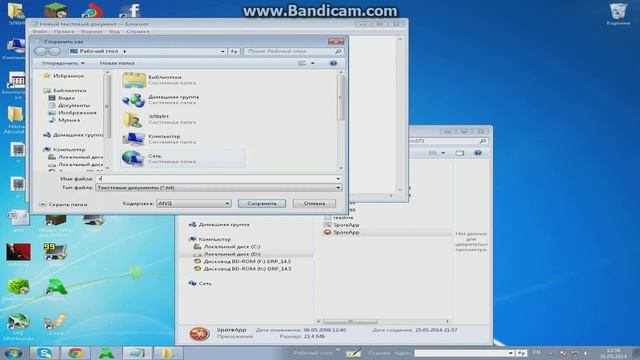Open Minecraft block icon on desktop
This screenshot has width=640, height=360.
(56, 10)
